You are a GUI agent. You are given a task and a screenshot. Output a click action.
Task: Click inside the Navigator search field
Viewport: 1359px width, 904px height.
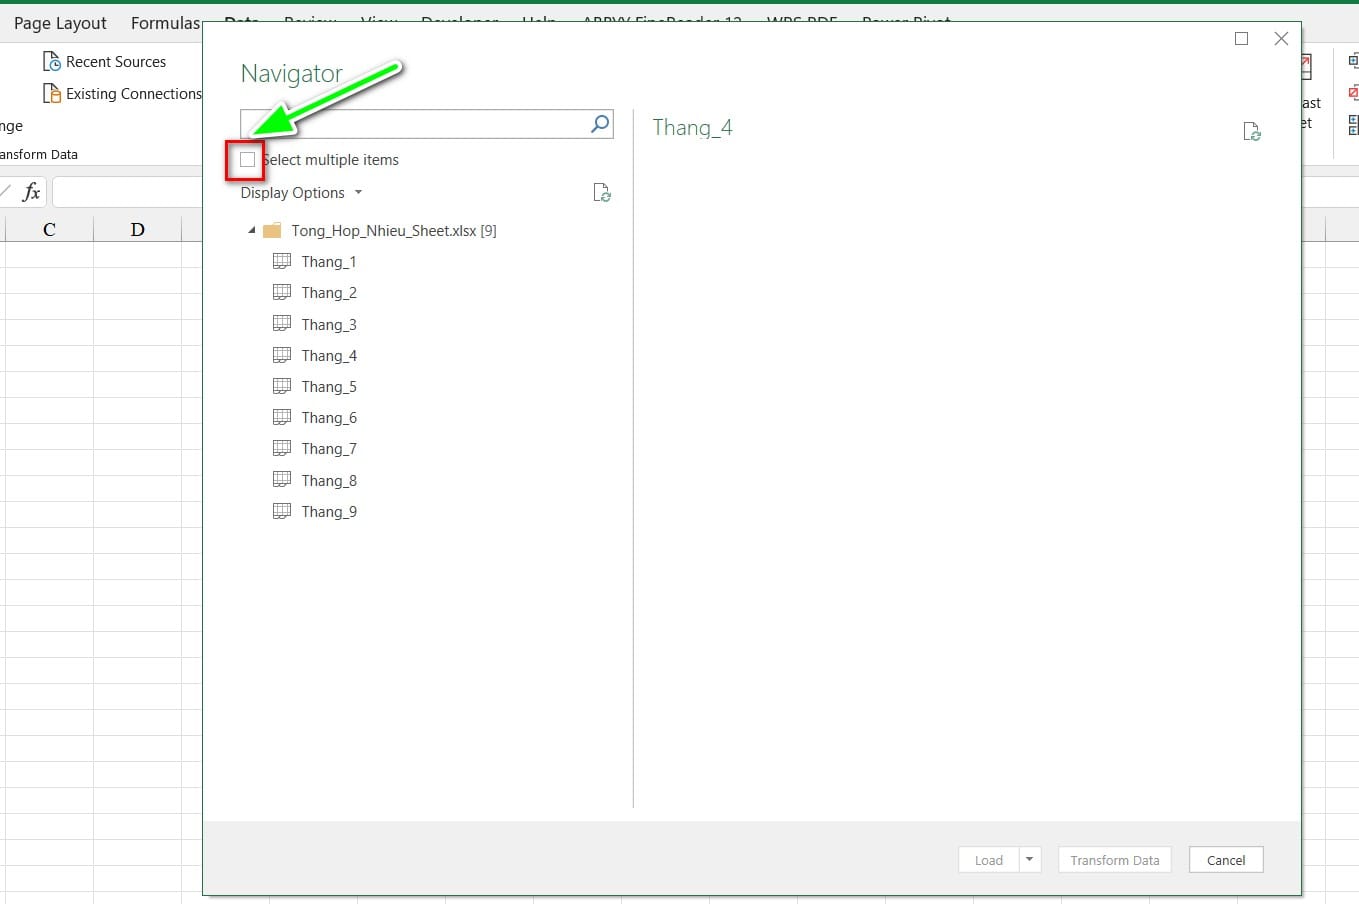[415, 124]
